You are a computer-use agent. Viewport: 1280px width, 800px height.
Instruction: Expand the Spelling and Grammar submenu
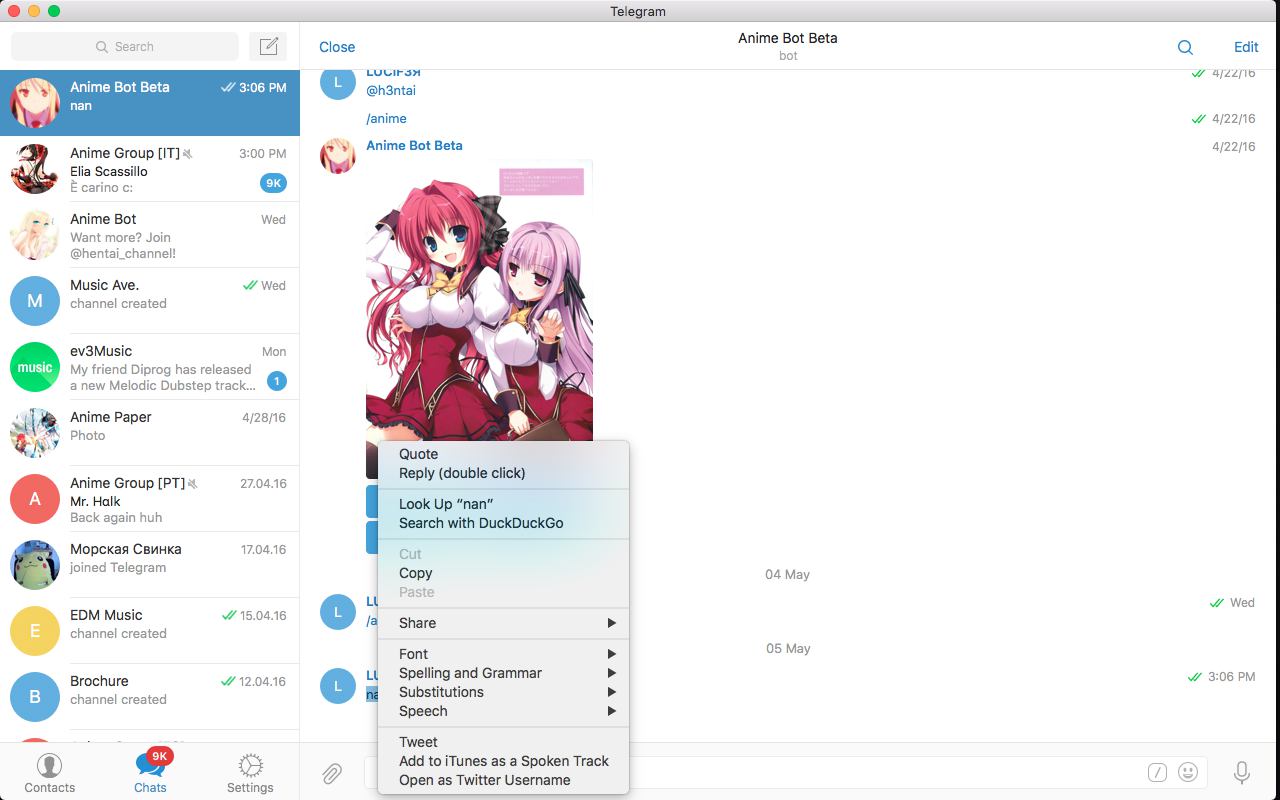tap(504, 673)
